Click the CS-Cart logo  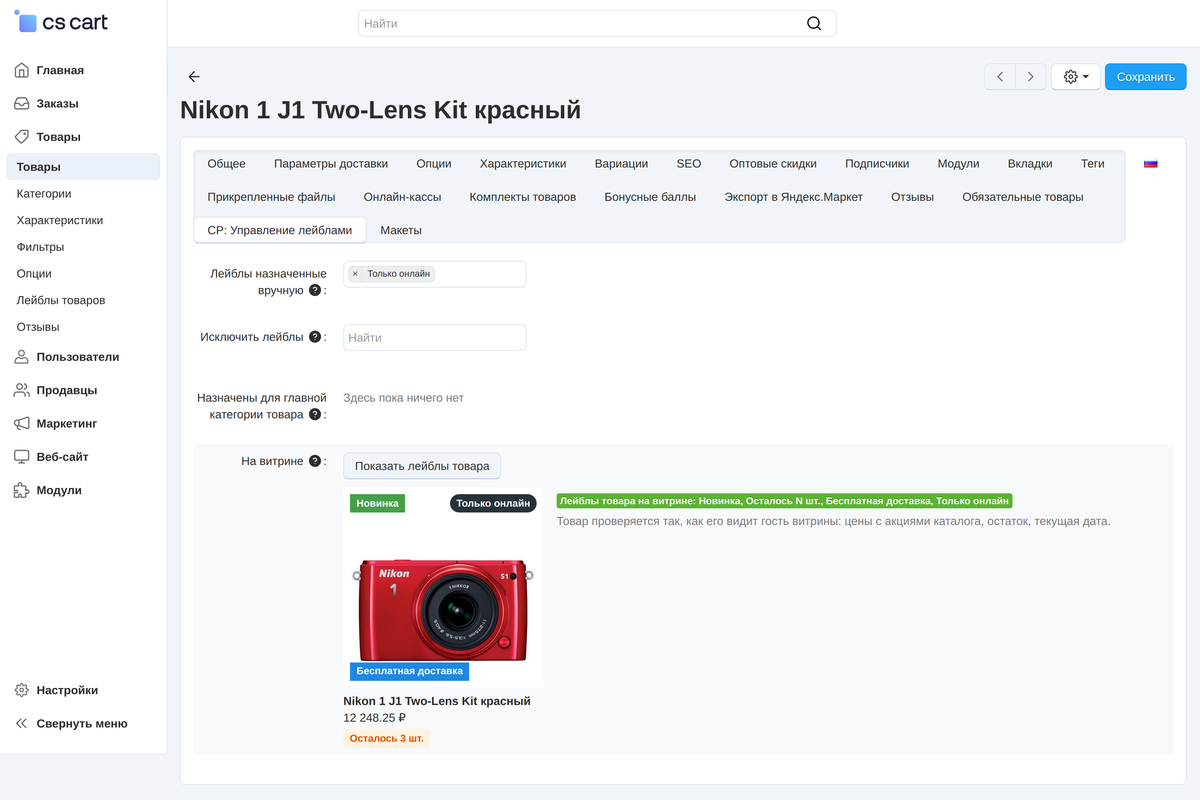61,22
